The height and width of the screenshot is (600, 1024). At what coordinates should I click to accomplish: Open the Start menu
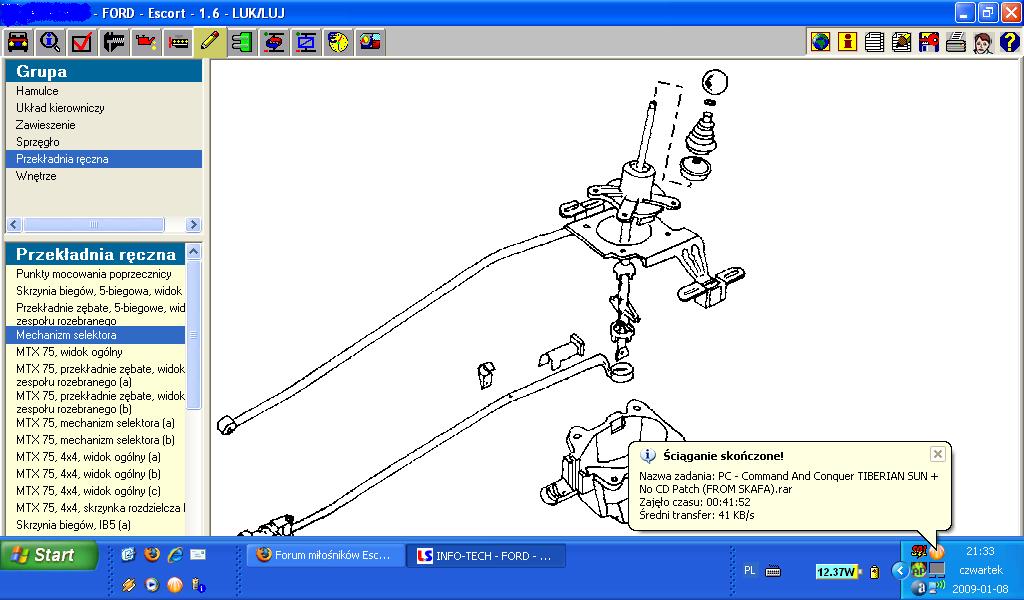click(x=49, y=555)
